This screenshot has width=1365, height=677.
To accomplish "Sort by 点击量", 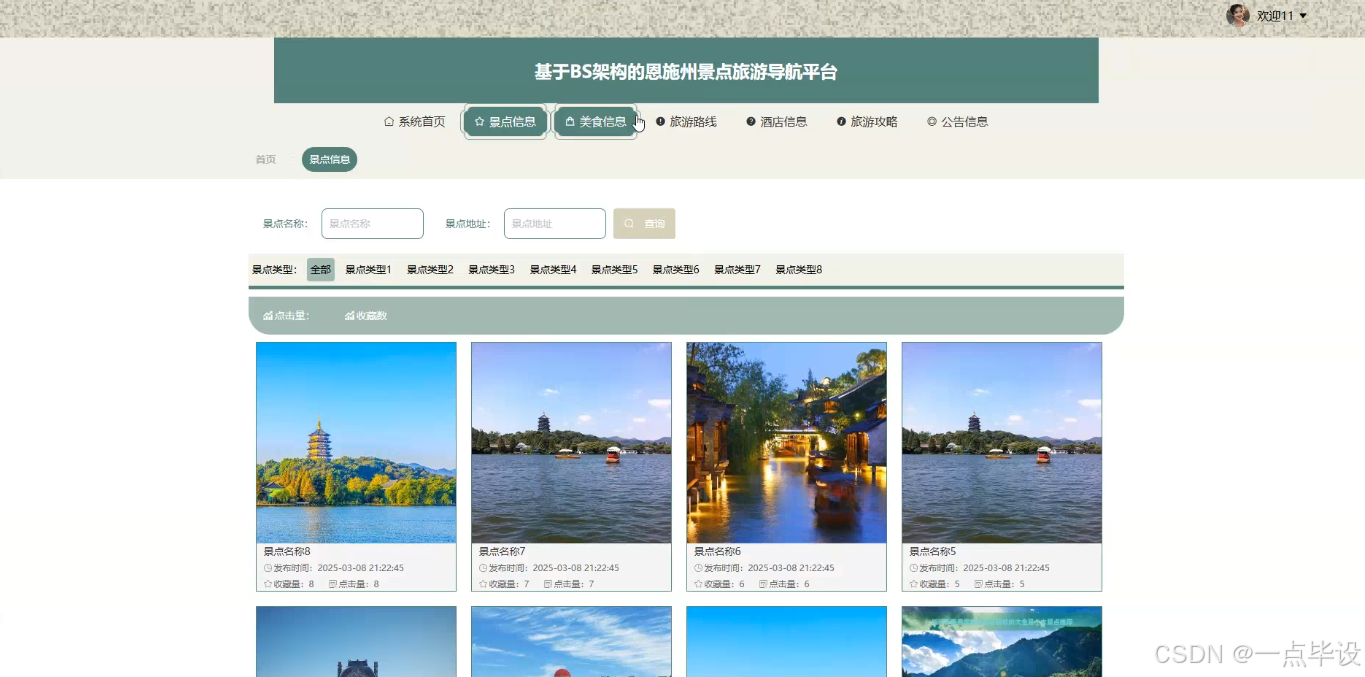I will click(286, 316).
